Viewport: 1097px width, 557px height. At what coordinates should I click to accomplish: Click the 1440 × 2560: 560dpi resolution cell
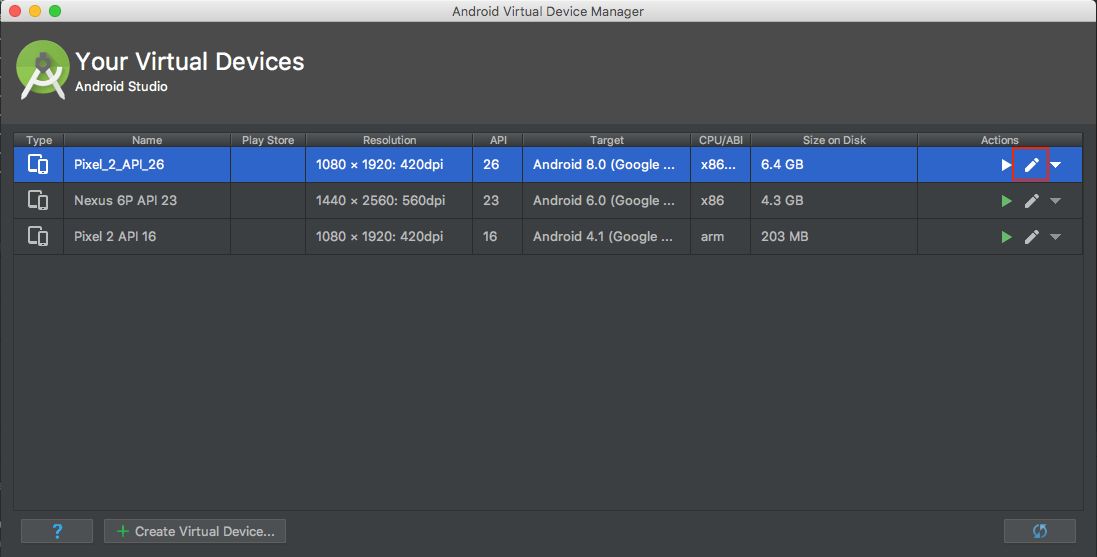[389, 200]
